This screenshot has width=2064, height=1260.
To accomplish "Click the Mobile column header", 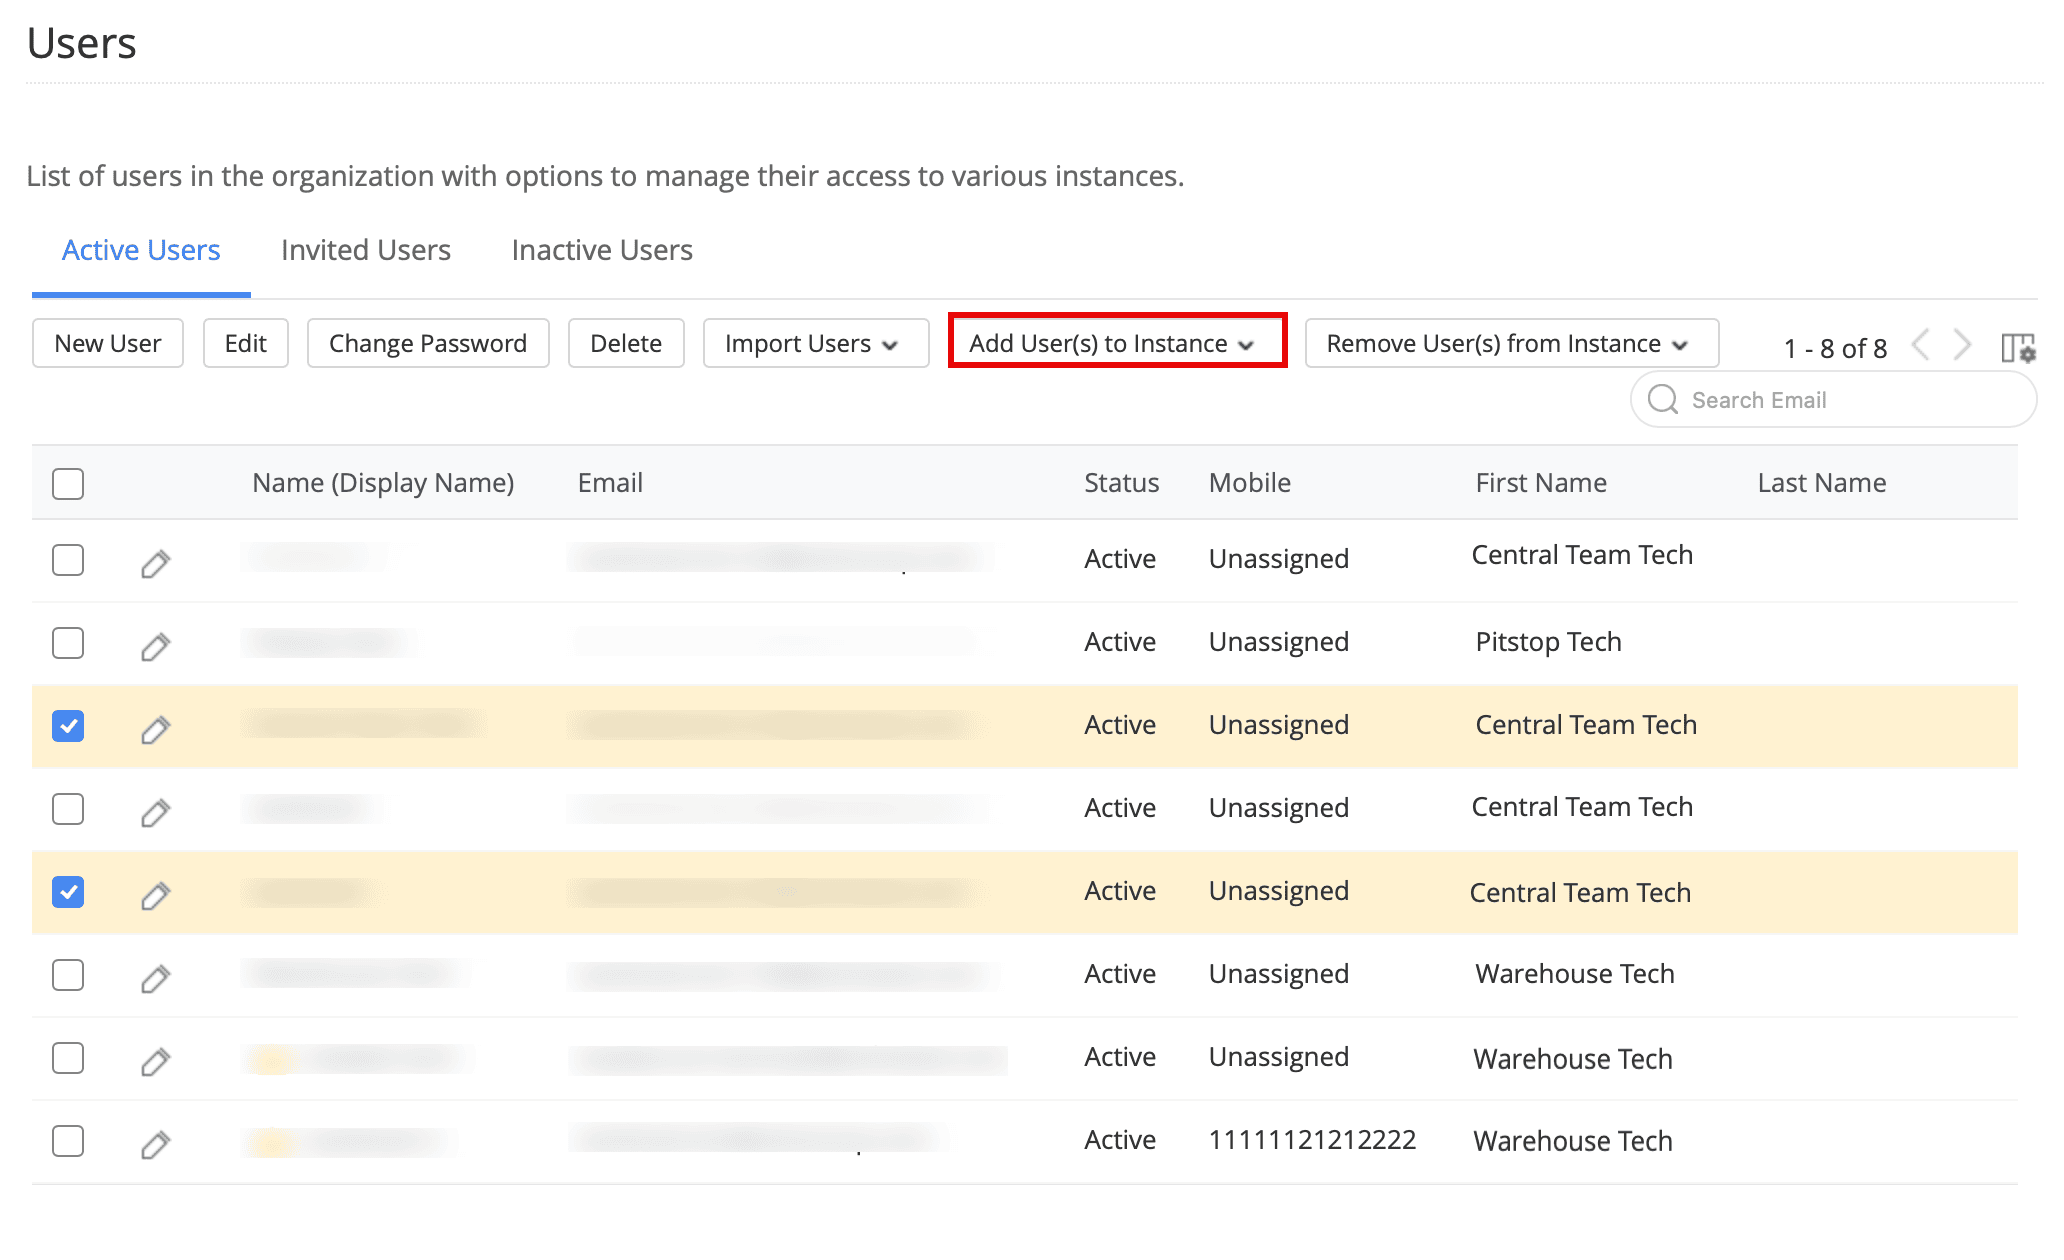I will [1250, 483].
